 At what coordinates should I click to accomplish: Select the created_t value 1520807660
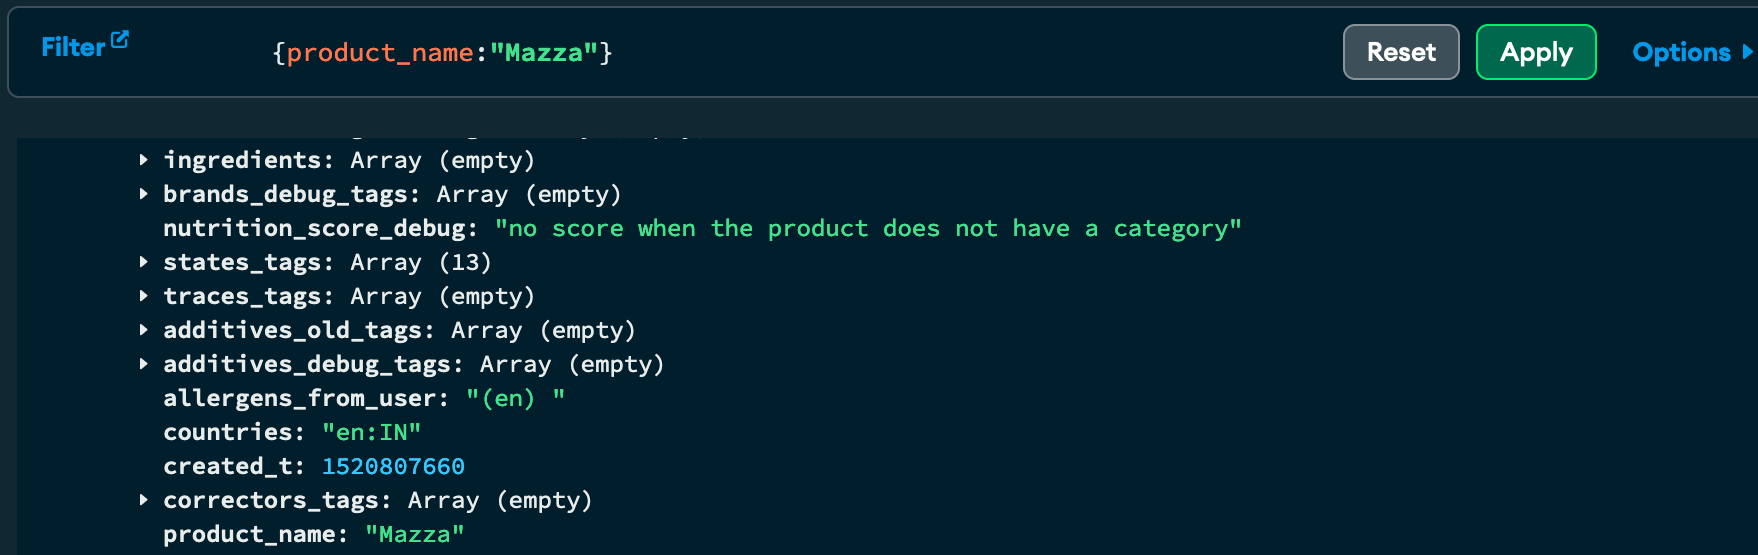tap(393, 467)
